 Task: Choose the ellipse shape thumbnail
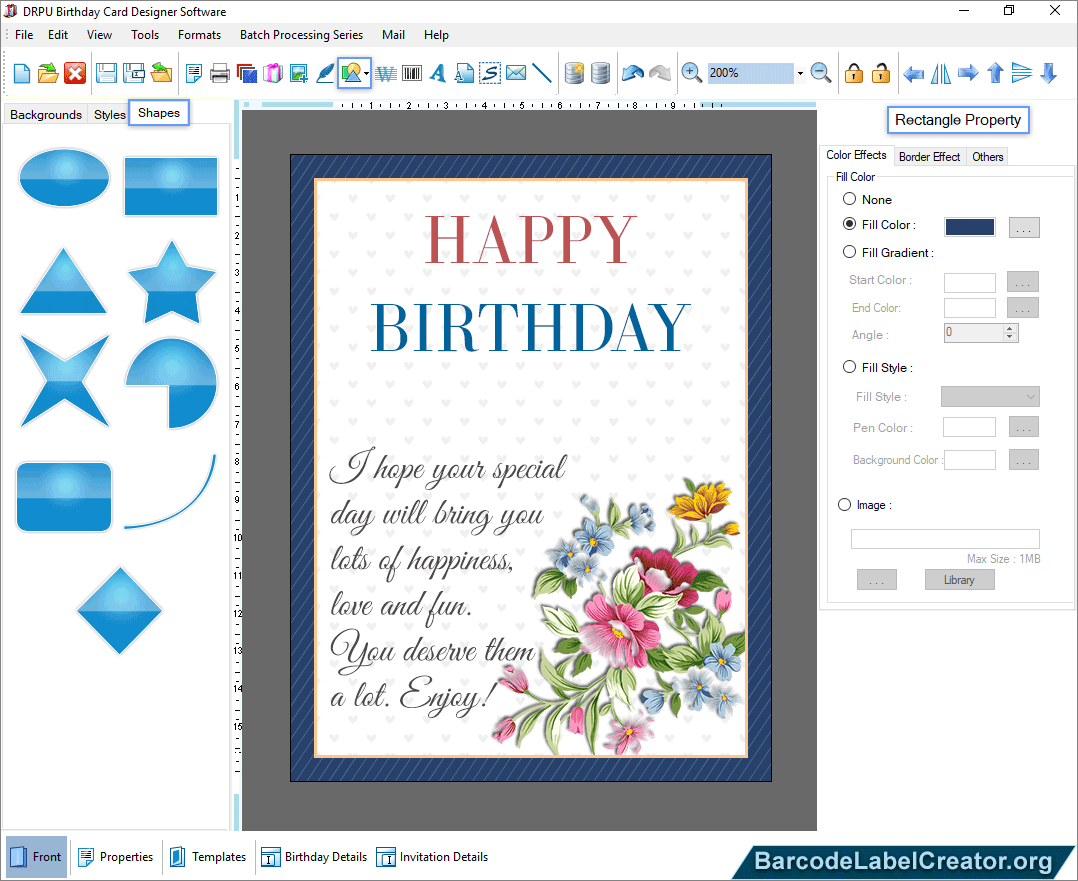(64, 177)
